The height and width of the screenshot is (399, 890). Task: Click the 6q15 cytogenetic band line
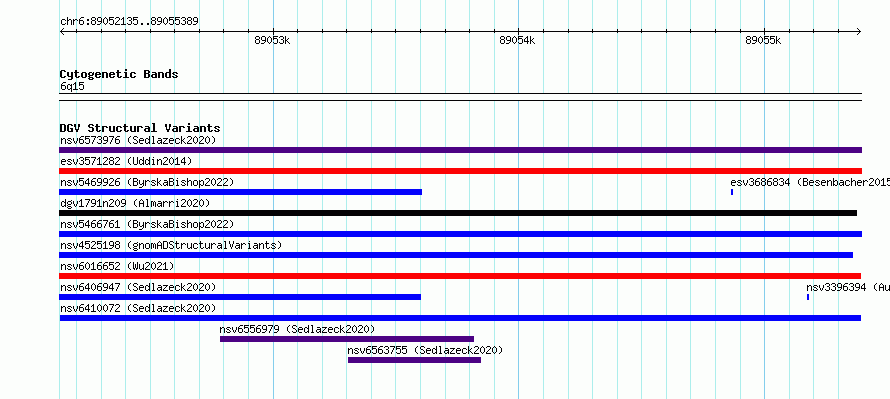[x=460, y=97]
